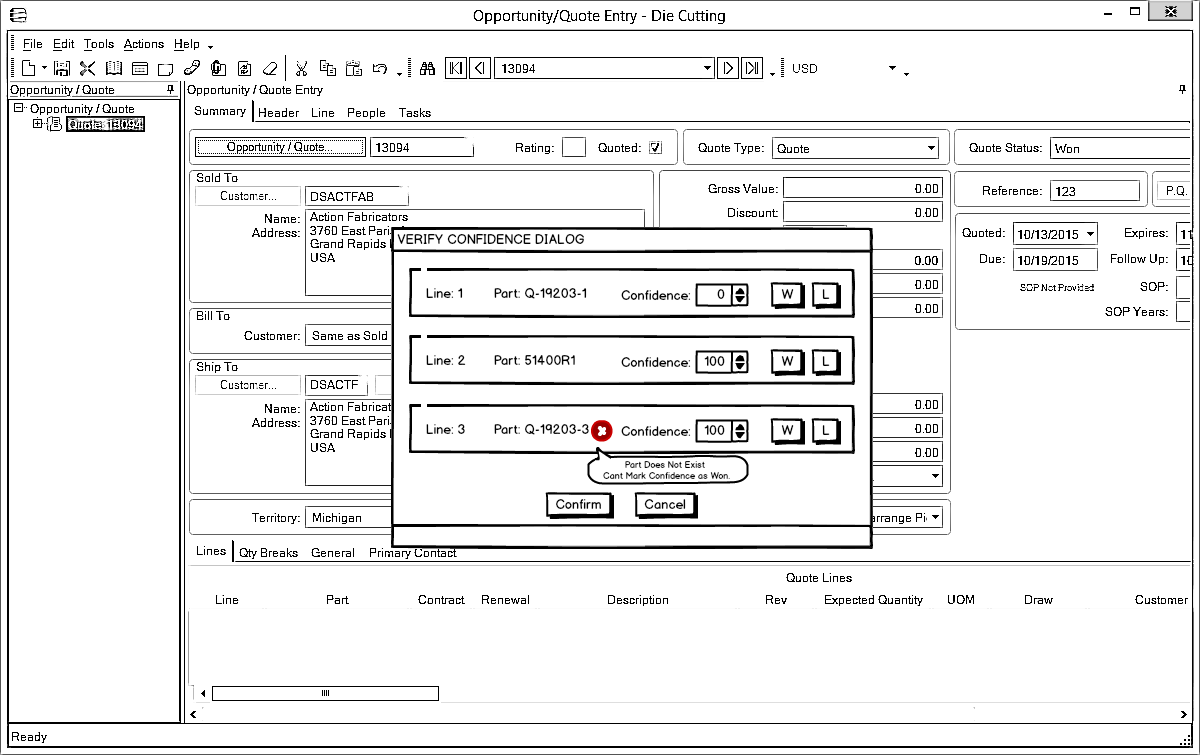This screenshot has width=1200, height=755.
Task: Open the File menu
Action: tap(33, 44)
